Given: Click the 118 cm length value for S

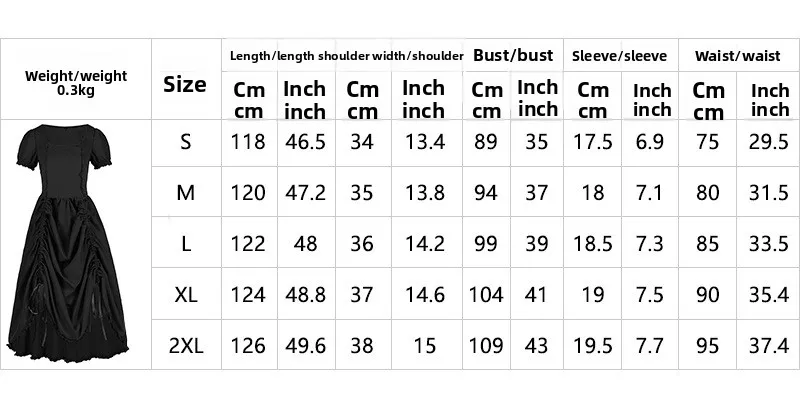Looking at the screenshot, I should [249, 142].
